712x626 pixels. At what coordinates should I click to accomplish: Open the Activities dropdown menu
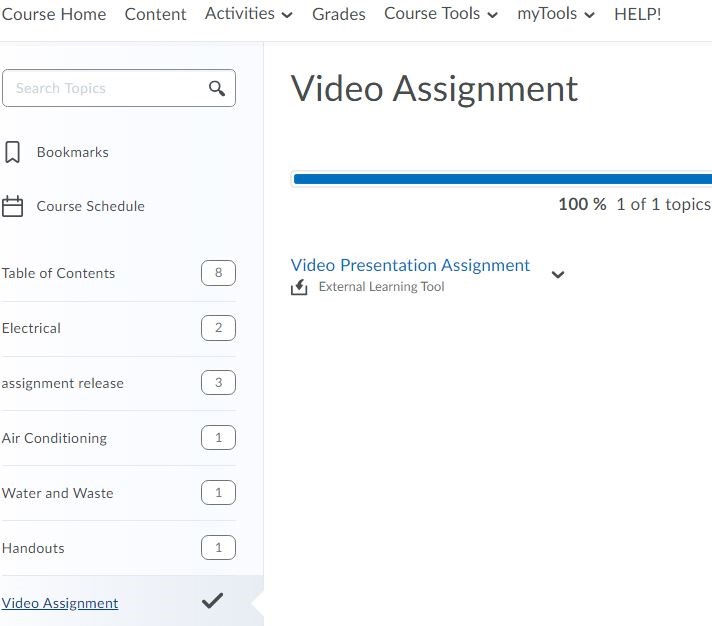tap(249, 14)
